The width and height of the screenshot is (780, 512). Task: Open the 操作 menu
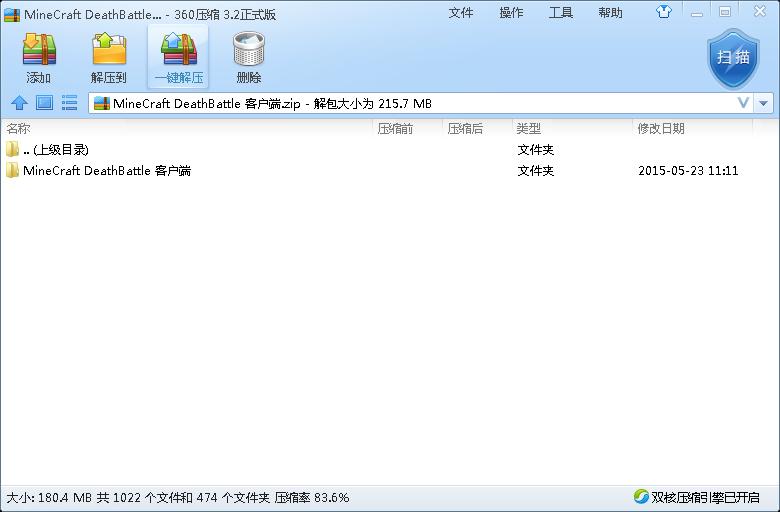[511, 12]
